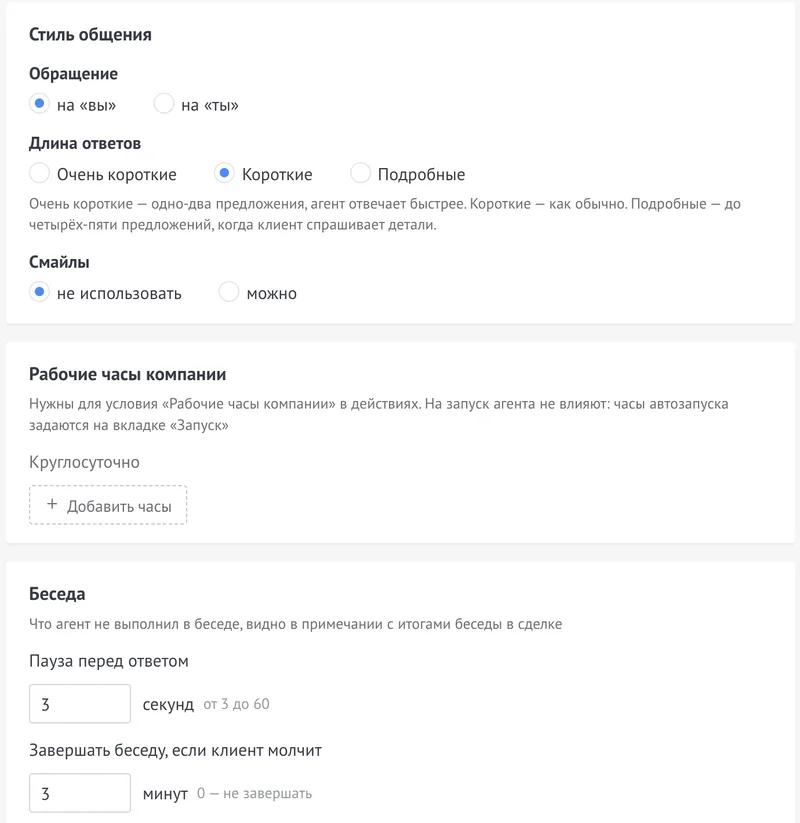Click the Стиль общения section heading
Screen dimensions: 800x823
point(90,35)
